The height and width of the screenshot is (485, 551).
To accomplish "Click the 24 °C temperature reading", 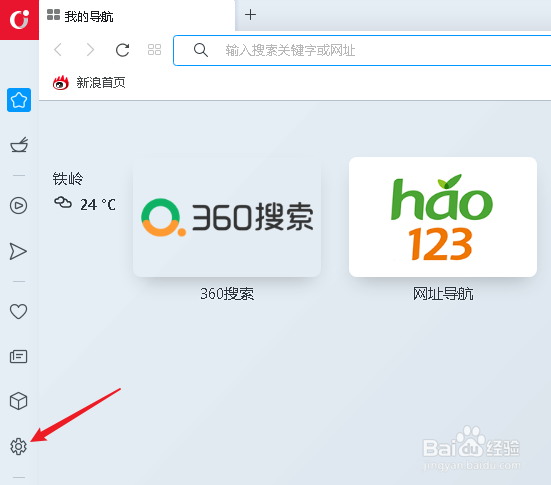I will (98, 205).
